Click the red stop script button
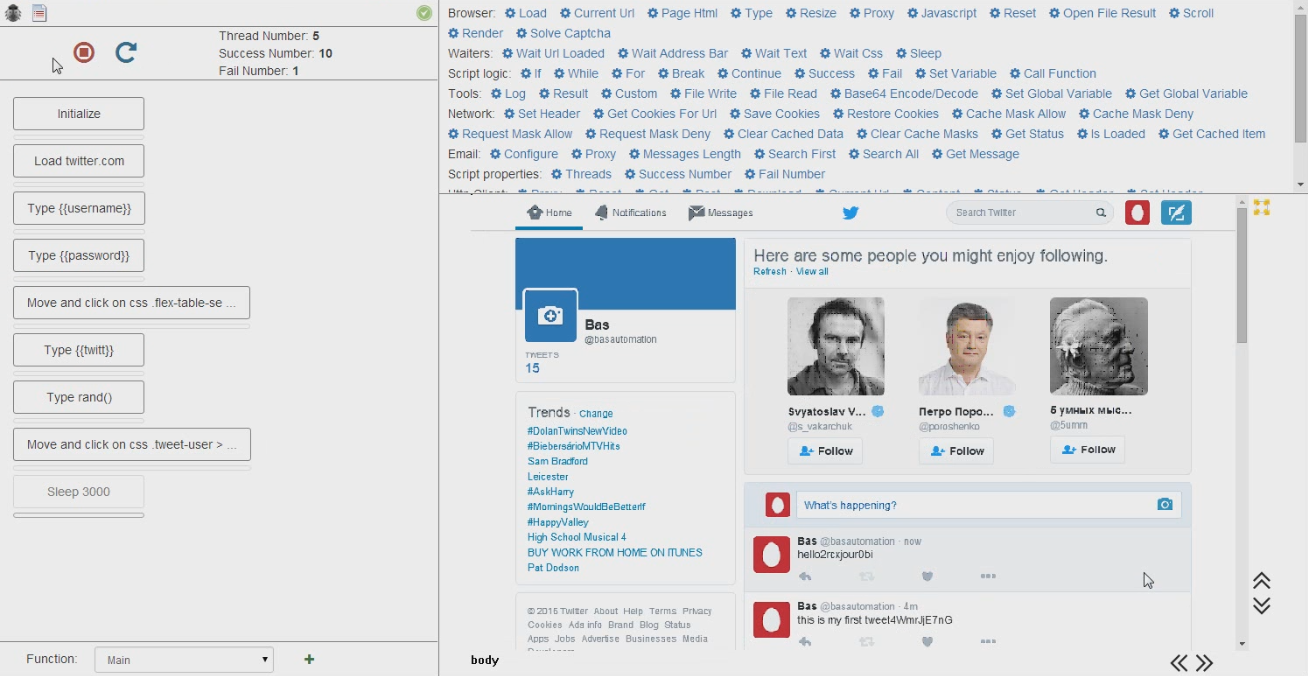 click(x=84, y=53)
